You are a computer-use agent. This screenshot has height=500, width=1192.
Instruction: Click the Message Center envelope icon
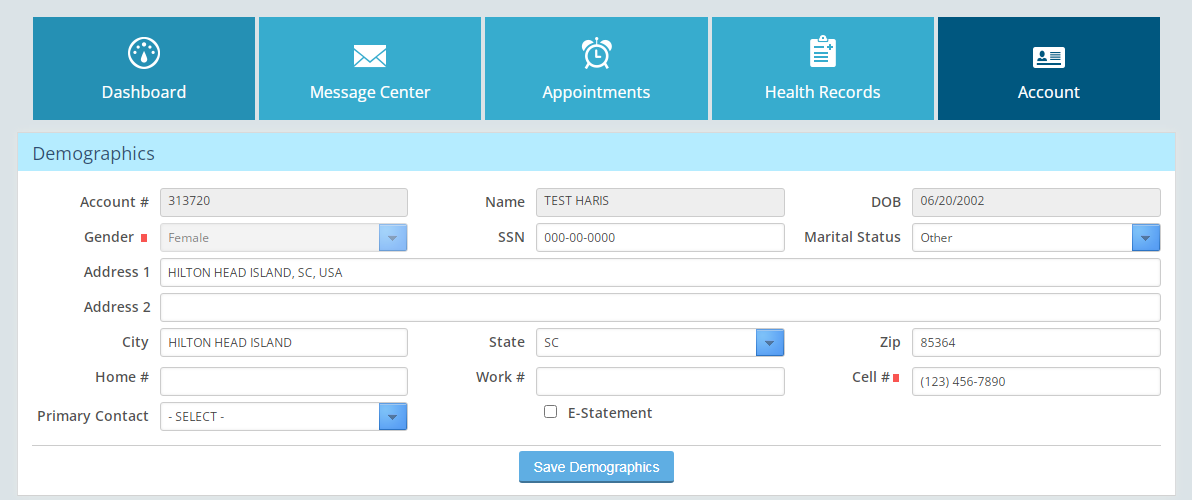[x=369, y=56]
